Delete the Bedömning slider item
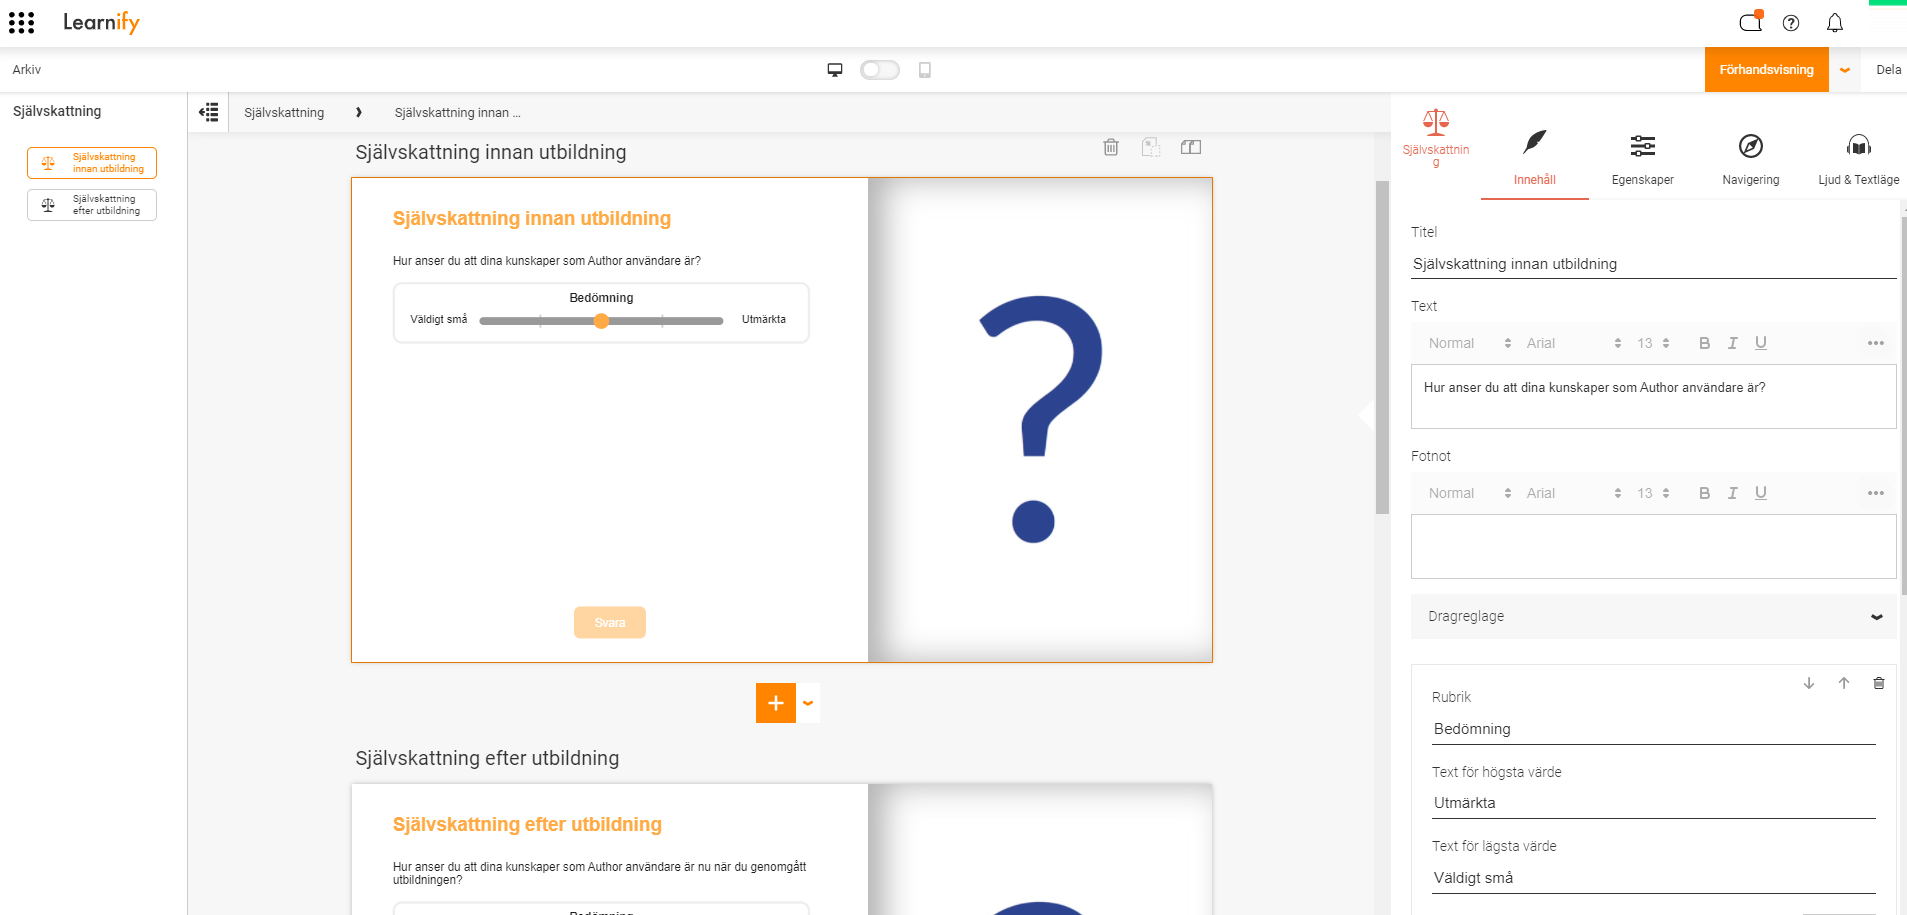Viewport: 1907px width, 915px height. (x=1878, y=683)
